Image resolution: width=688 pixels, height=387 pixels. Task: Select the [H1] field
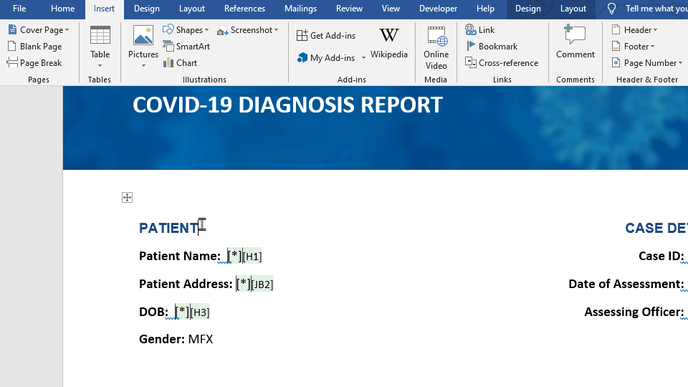[x=252, y=256]
